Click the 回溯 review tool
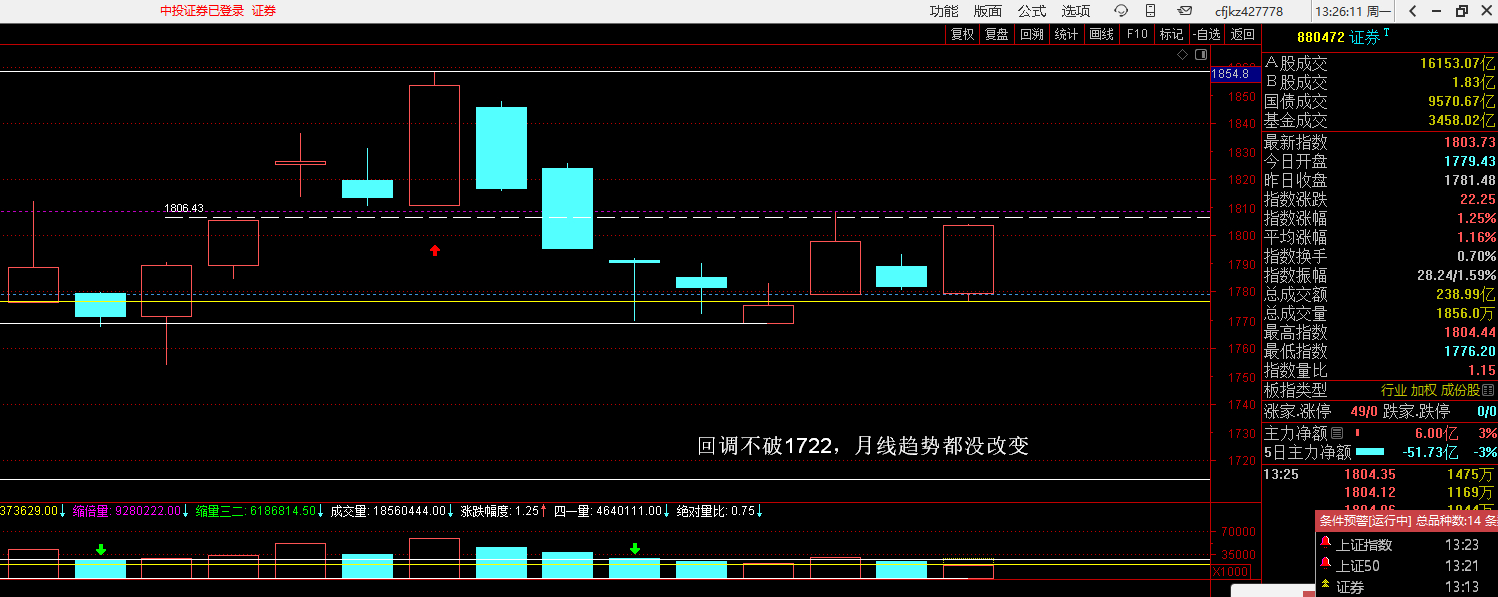 tap(1031, 34)
